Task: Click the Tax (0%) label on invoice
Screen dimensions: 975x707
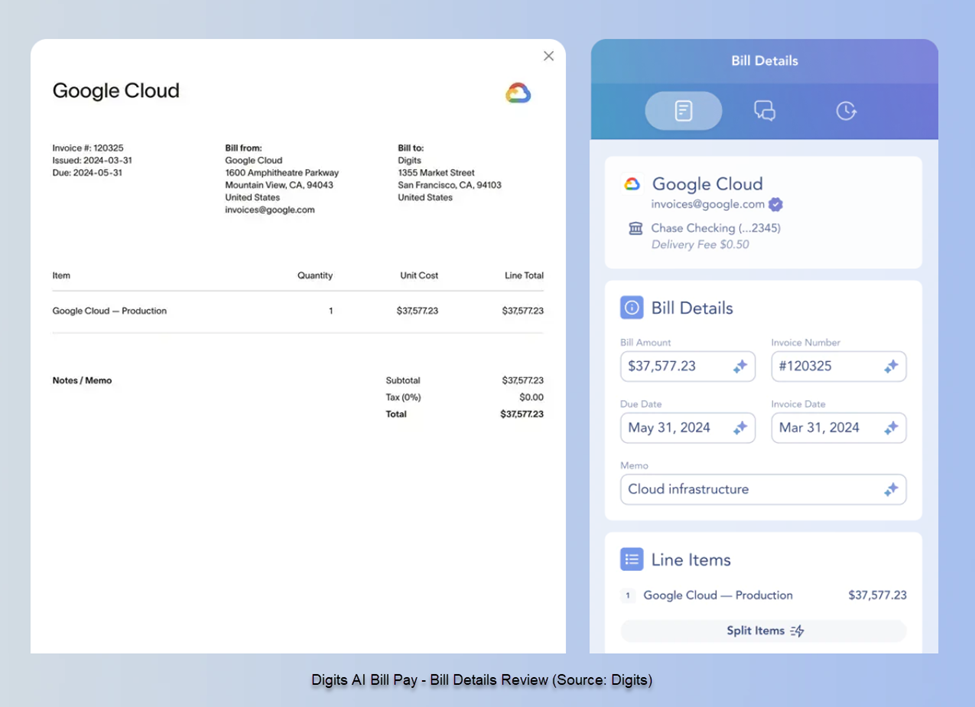Action: (403, 397)
